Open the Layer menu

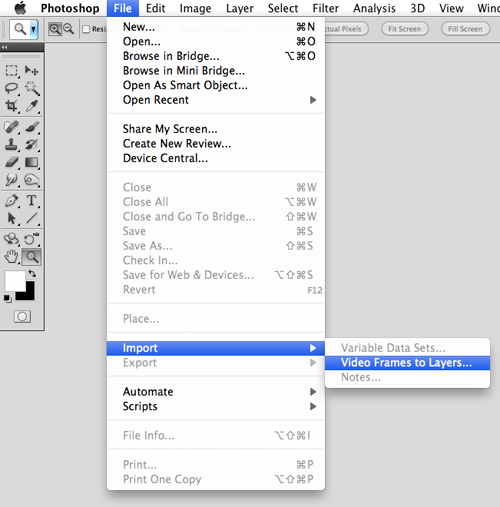point(240,8)
